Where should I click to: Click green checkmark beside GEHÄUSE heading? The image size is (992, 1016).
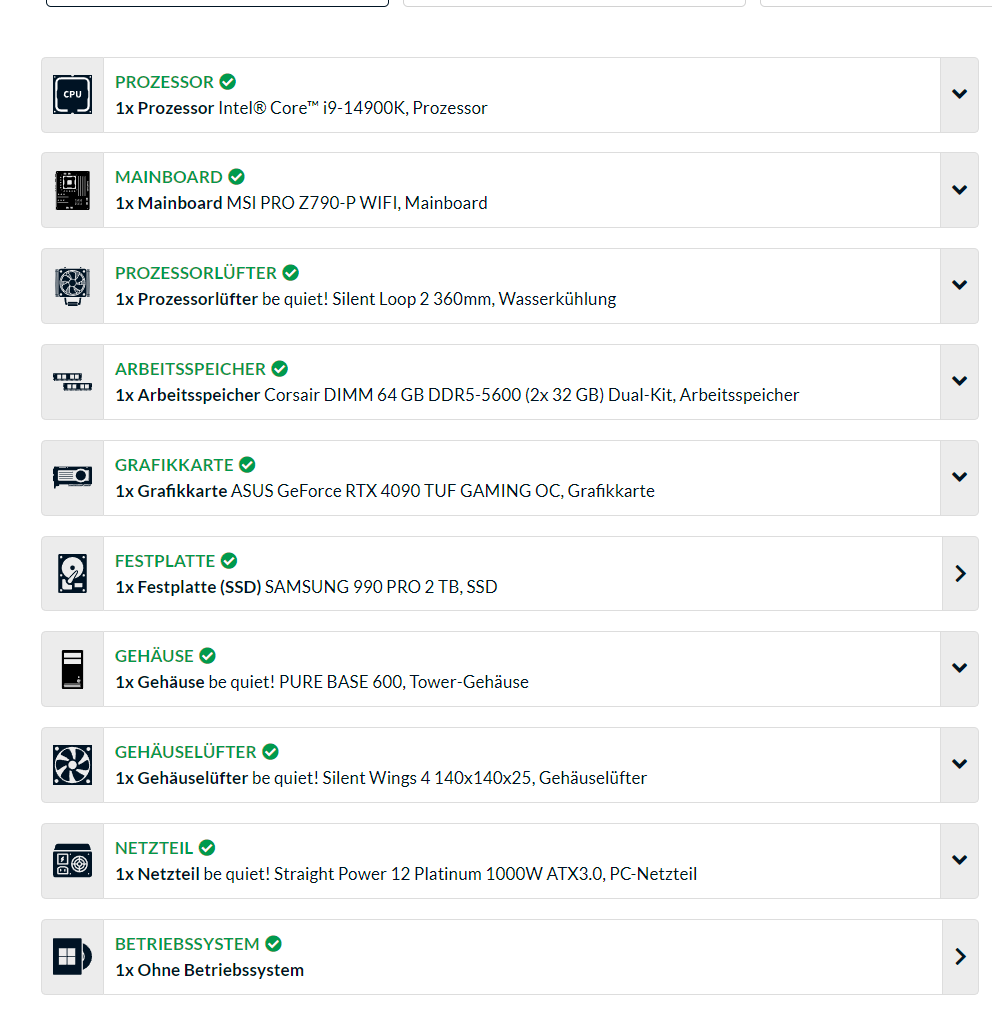pos(207,656)
